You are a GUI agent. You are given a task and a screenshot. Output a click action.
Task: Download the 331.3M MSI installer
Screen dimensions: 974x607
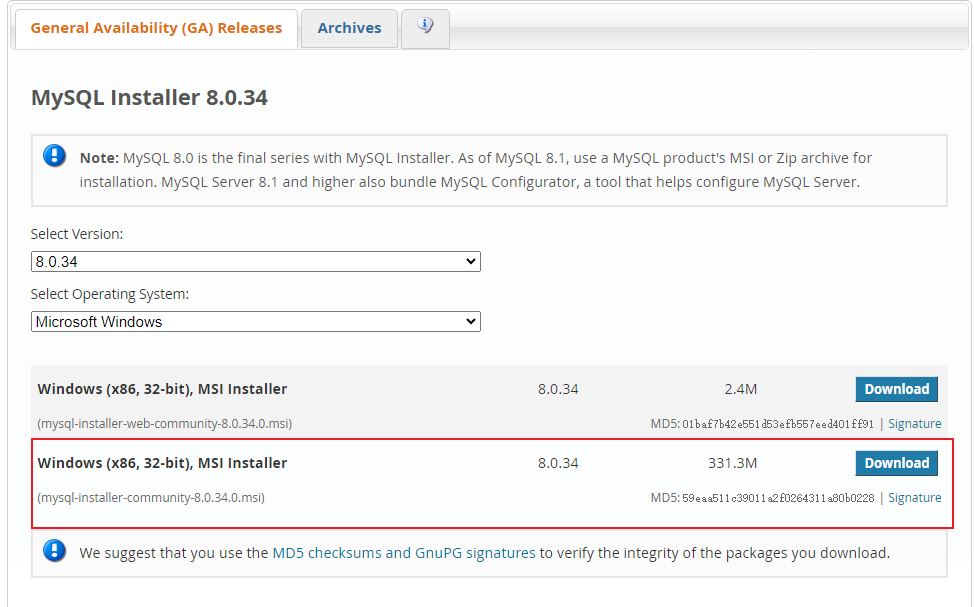[x=896, y=463]
